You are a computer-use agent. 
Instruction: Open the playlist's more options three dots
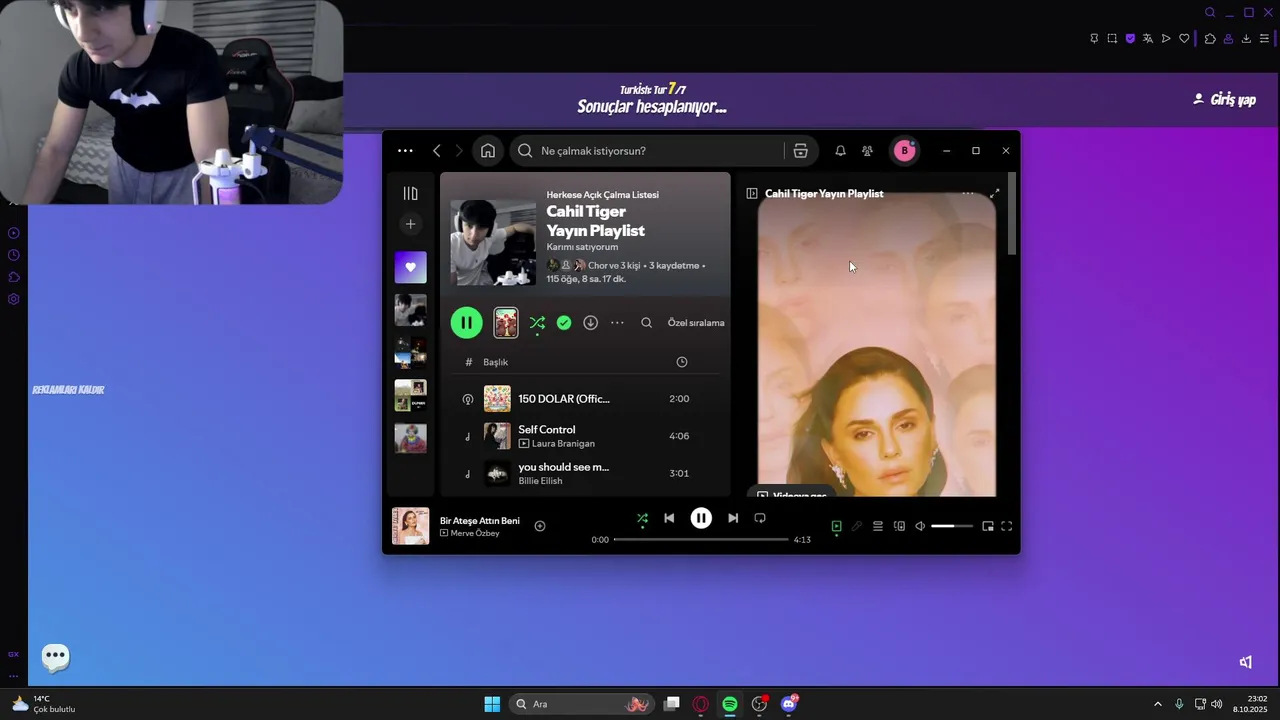pyautogui.click(x=618, y=323)
